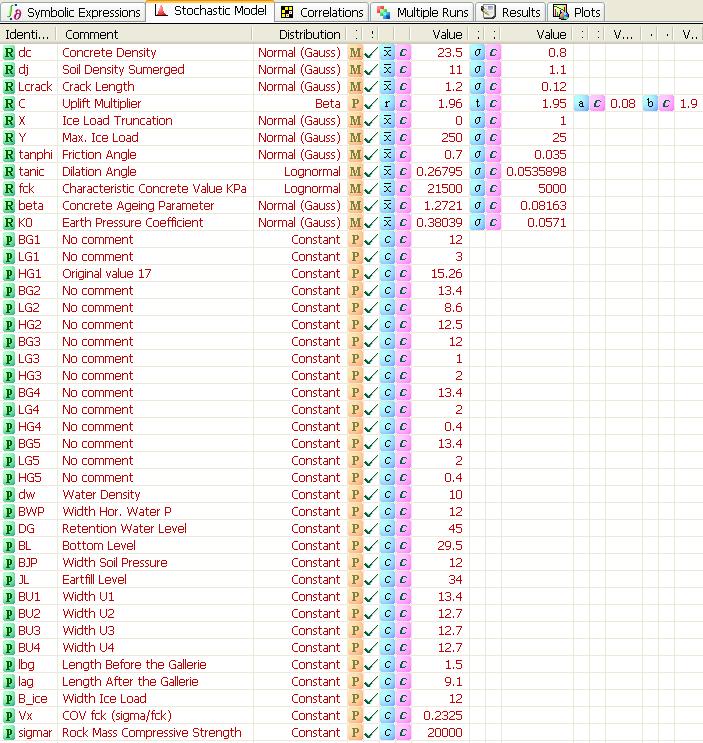Open the Plots tab
The height and width of the screenshot is (743, 703).
(577, 12)
